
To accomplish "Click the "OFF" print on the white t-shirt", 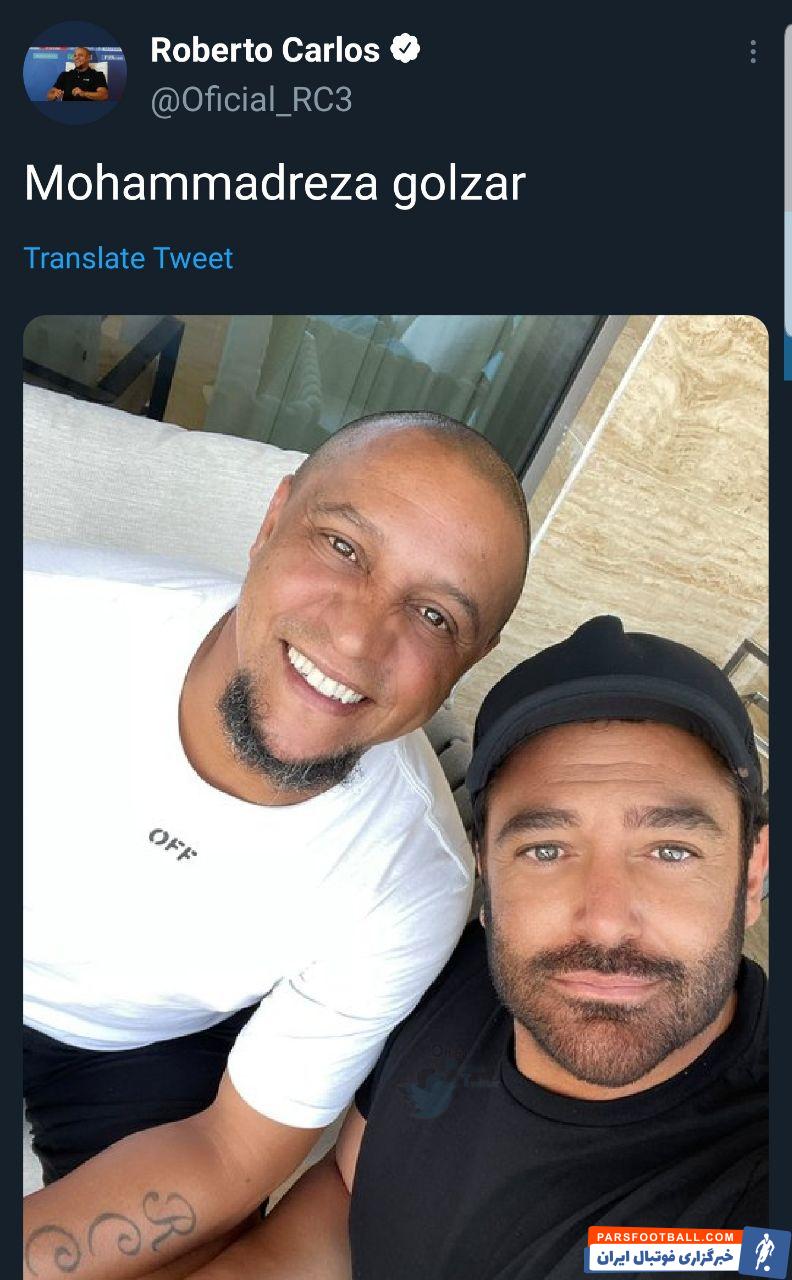I will pyautogui.click(x=173, y=843).
